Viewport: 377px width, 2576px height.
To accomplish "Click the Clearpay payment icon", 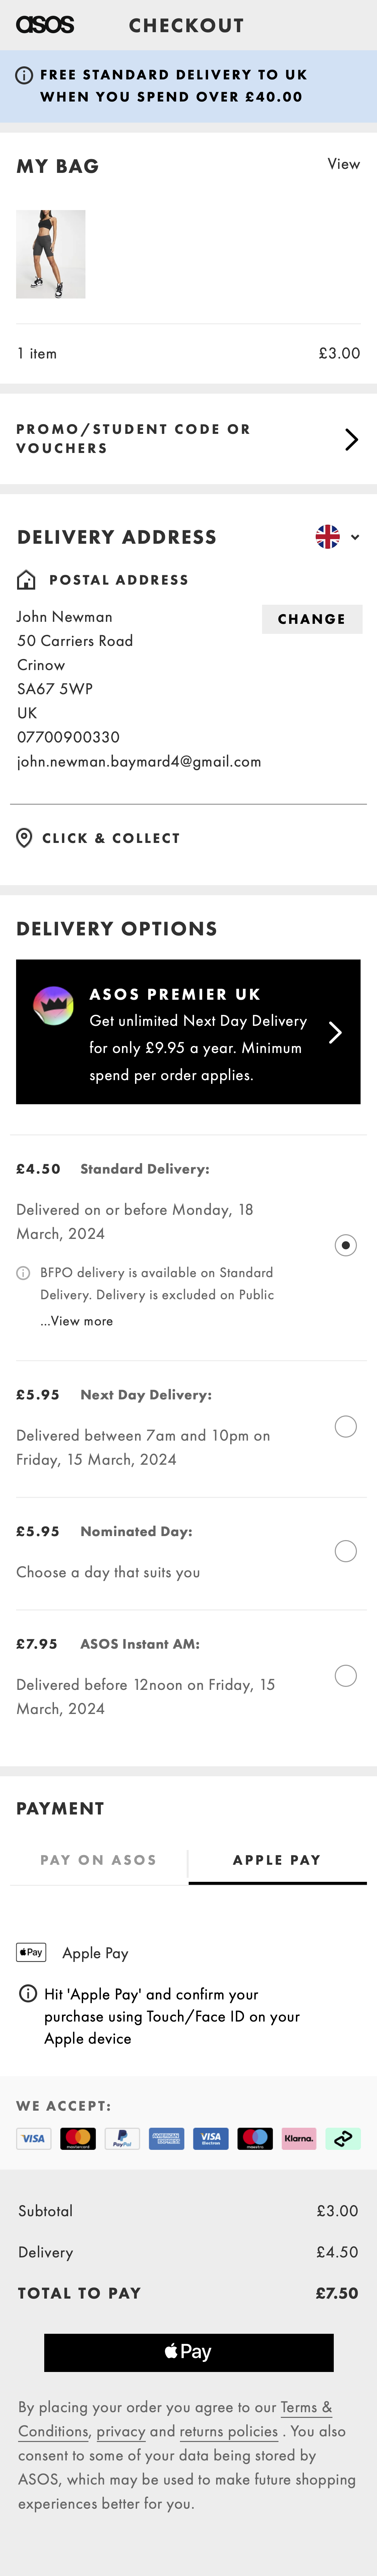I will pyautogui.click(x=343, y=2139).
